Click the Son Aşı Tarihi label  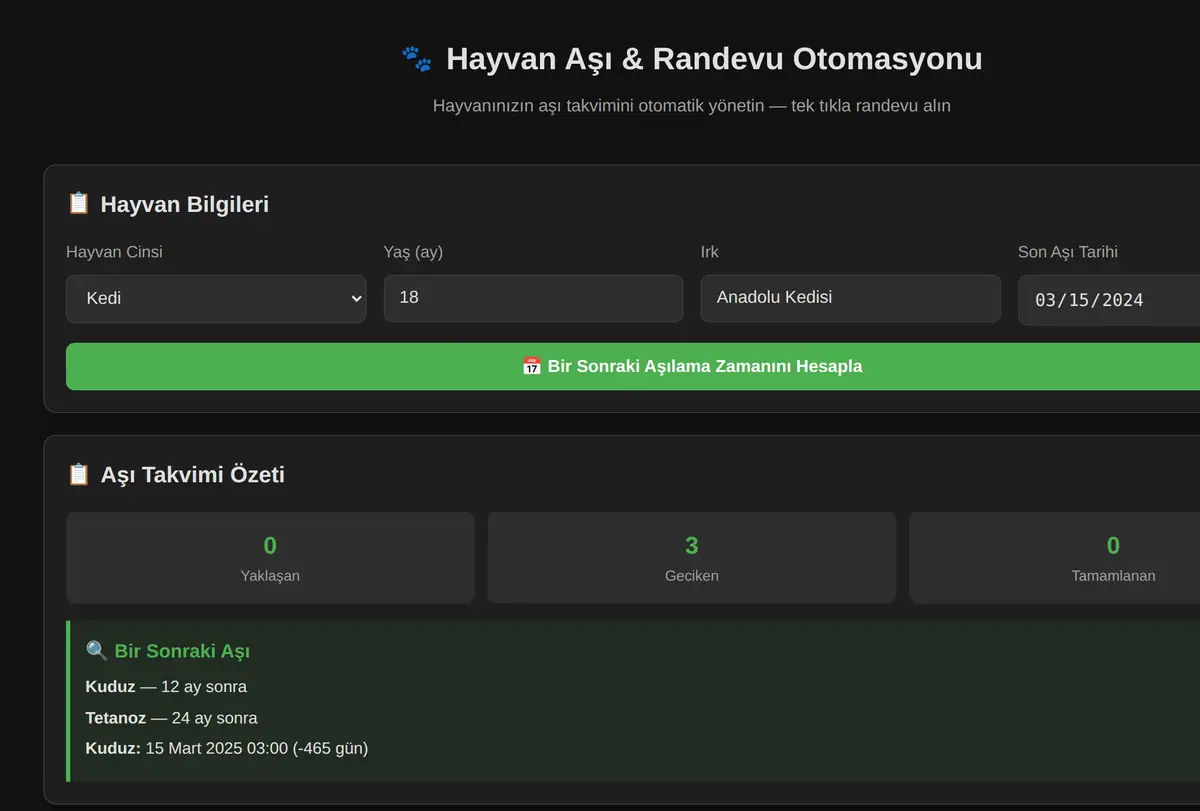click(x=1068, y=252)
